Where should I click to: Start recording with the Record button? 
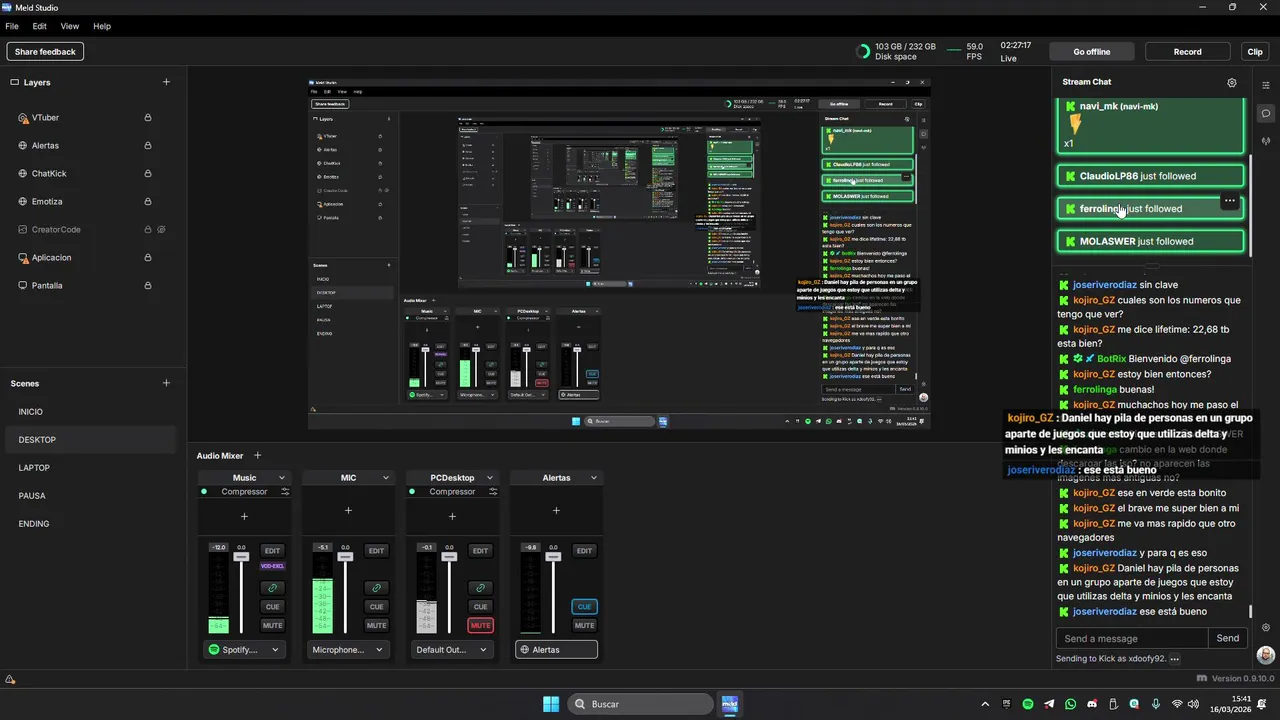1188,52
